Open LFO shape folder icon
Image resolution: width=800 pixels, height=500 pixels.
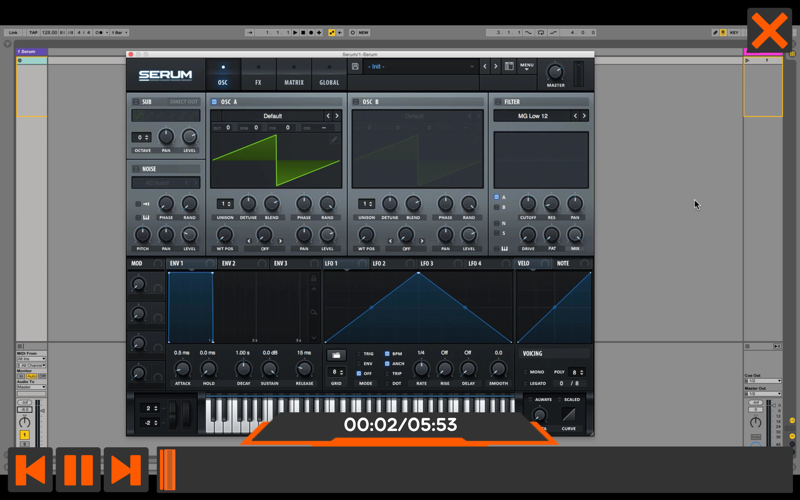tap(336, 355)
